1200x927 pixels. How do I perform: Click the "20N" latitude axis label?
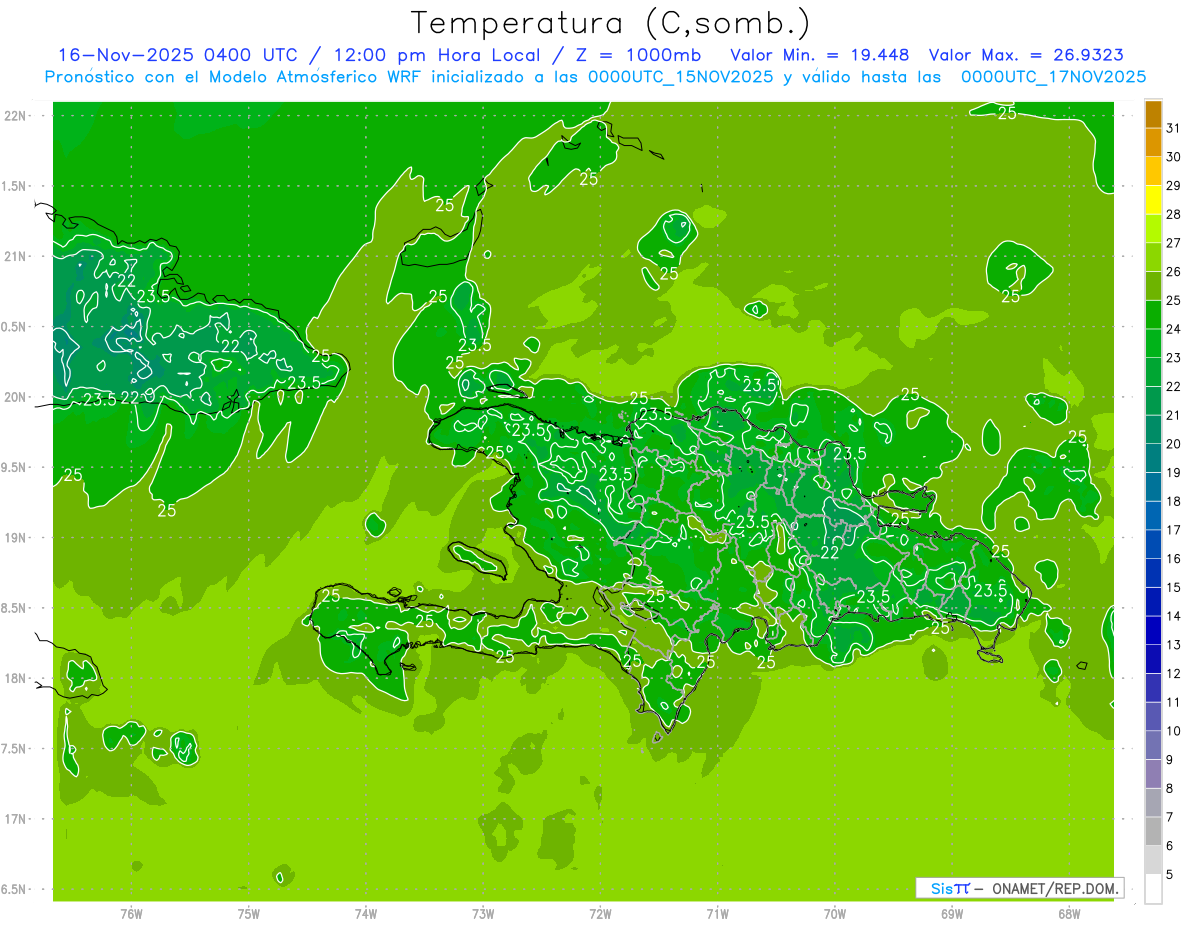(16, 397)
